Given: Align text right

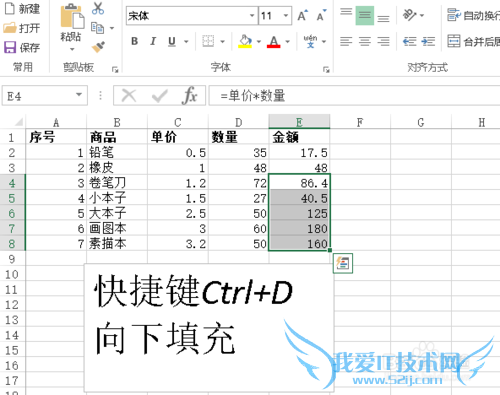Looking at the screenshot, I should pos(383,41).
